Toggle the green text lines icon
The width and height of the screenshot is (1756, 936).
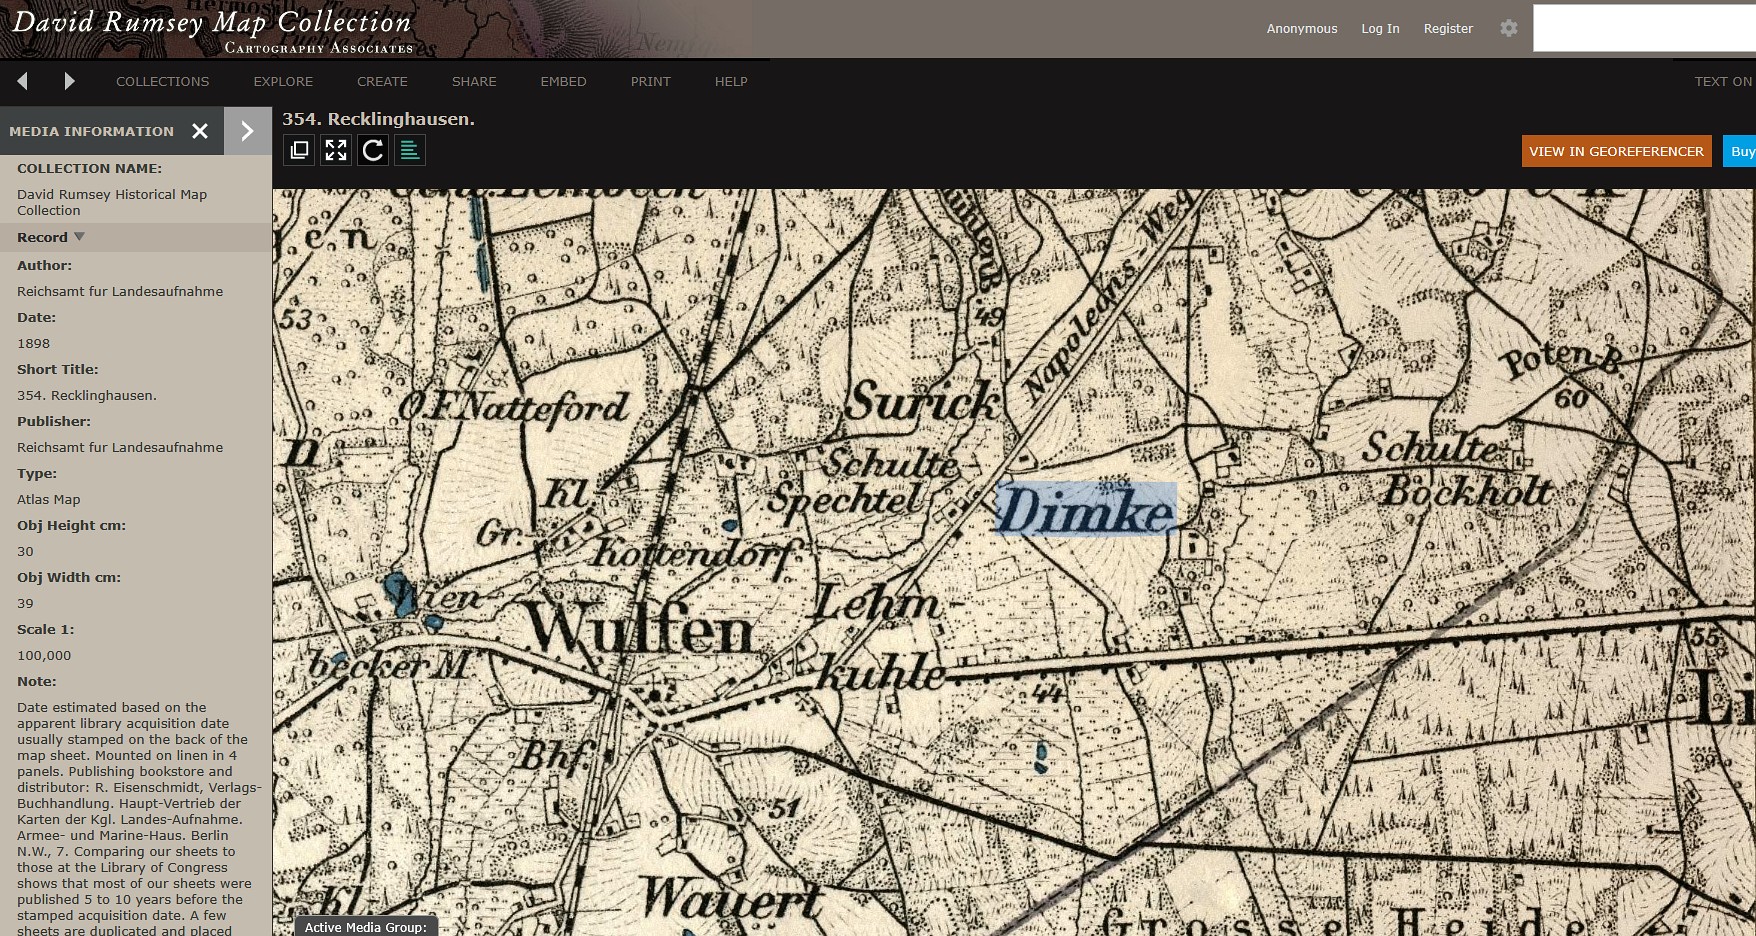(410, 150)
